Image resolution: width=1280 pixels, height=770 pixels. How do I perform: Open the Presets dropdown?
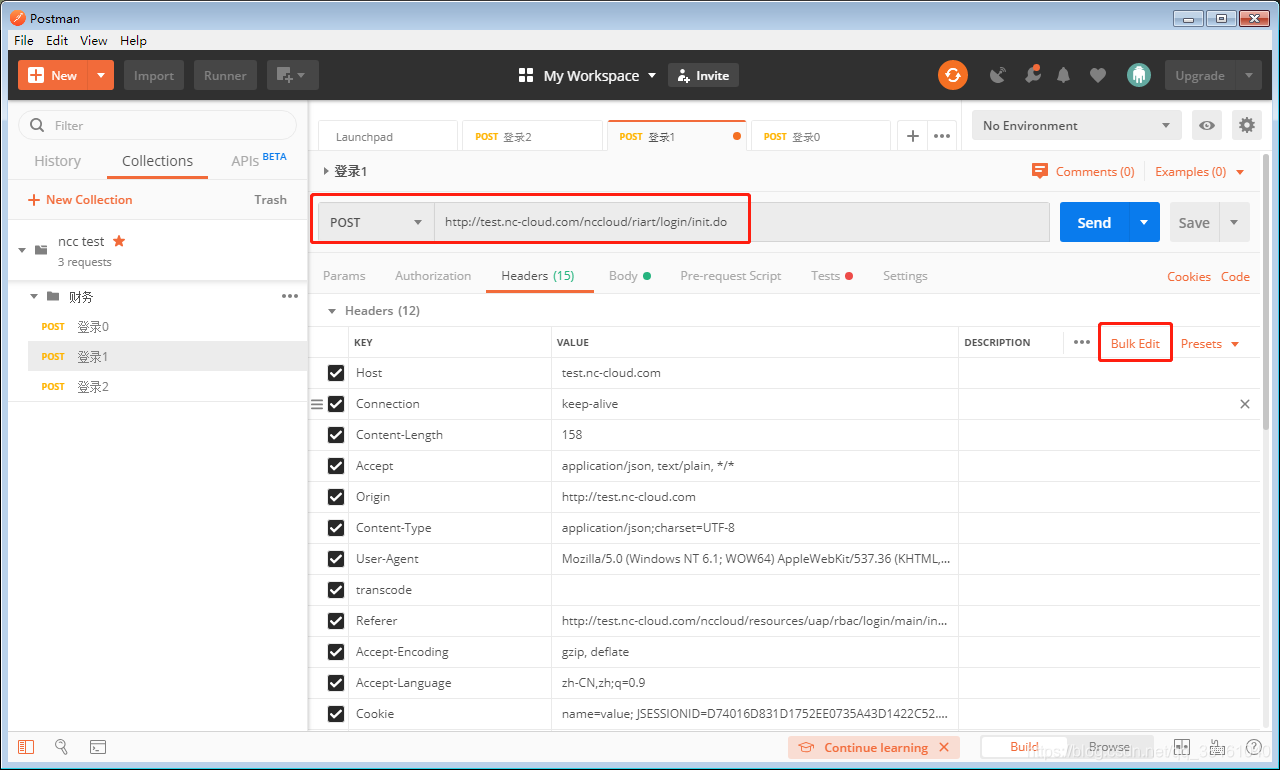(x=1210, y=343)
